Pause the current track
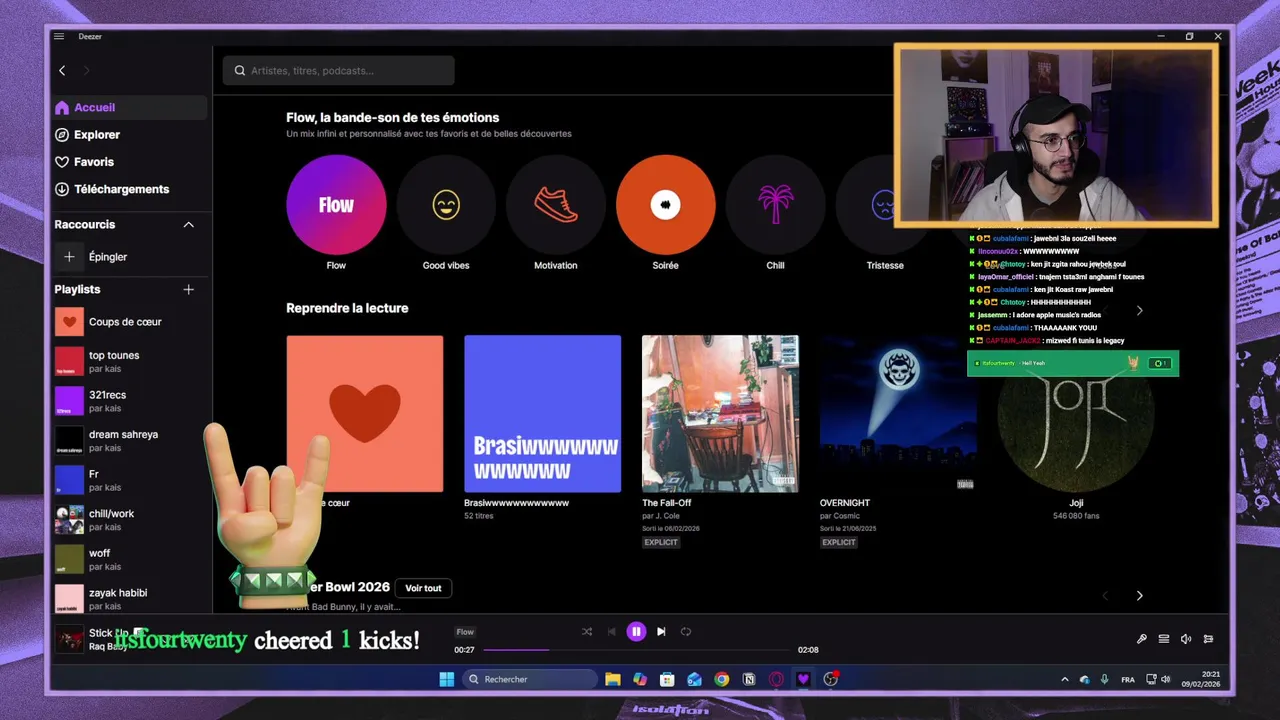 pos(636,632)
